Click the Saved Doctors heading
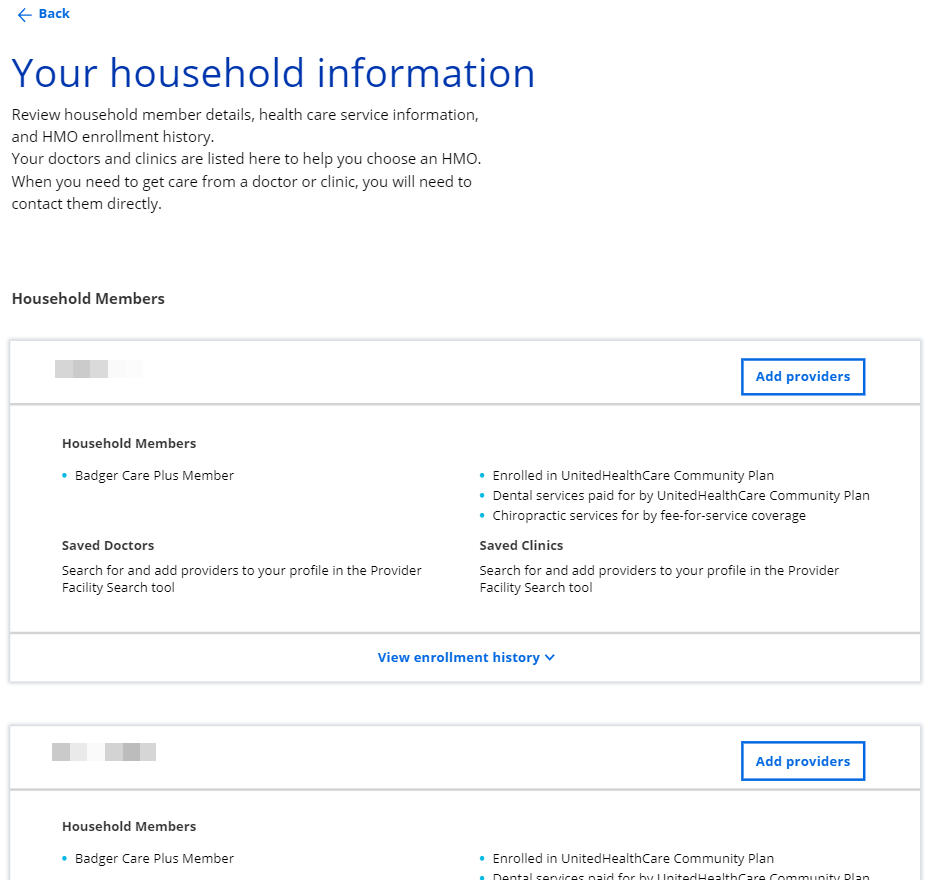Screen dimensions: 928x880 tap(108, 546)
